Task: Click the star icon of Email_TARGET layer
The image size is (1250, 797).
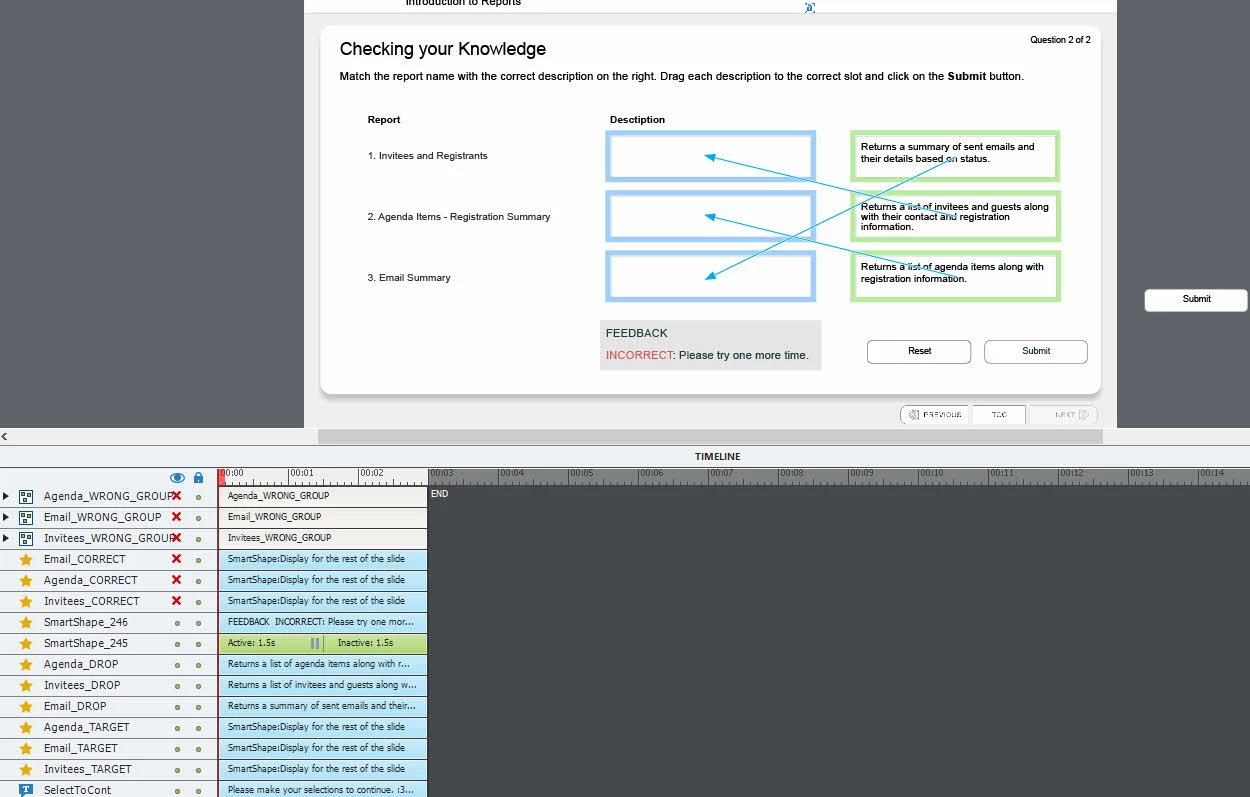Action: tap(26, 748)
